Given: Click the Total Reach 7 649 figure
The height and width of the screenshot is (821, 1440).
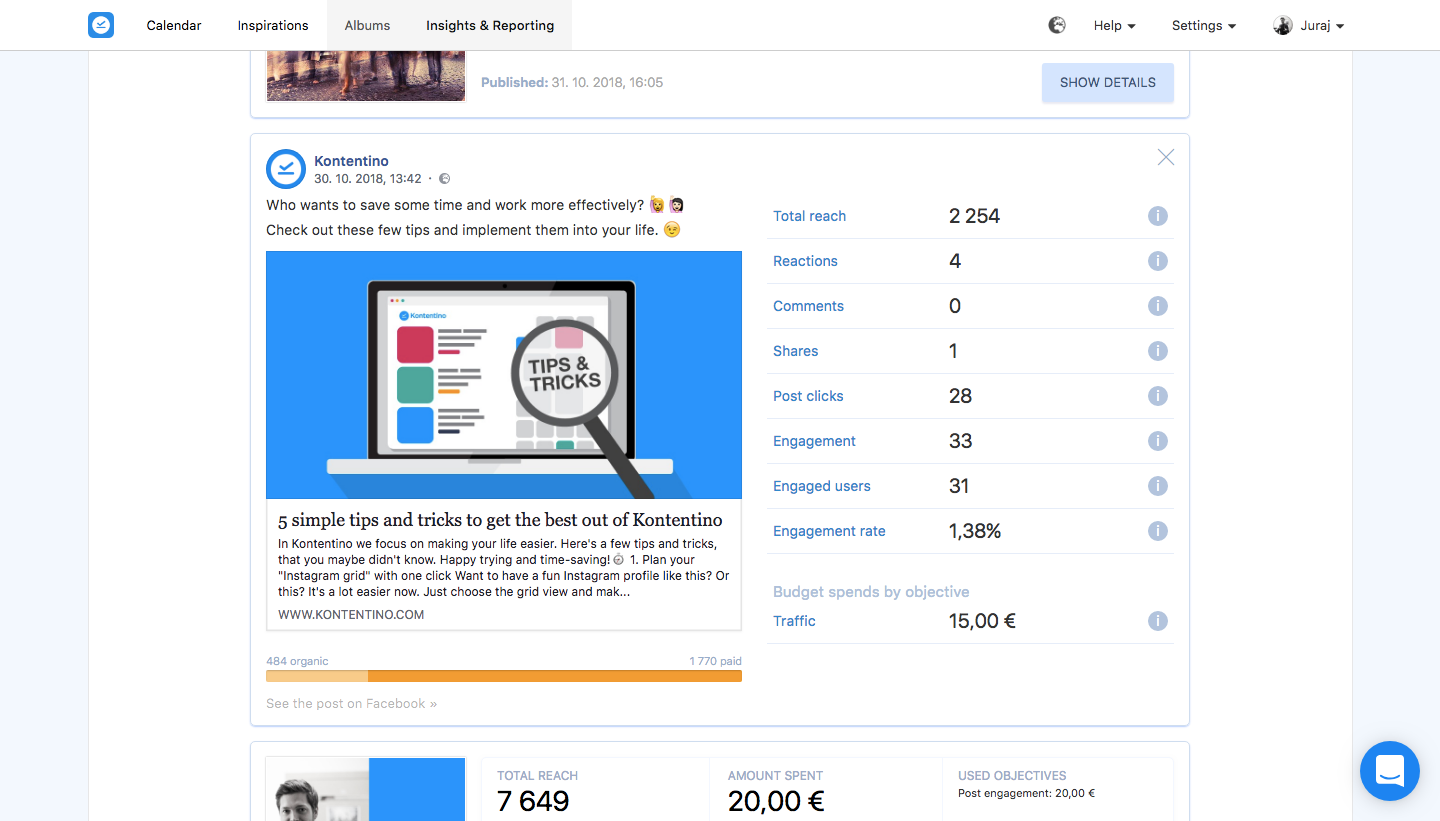Looking at the screenshot, I should point(533,801).
